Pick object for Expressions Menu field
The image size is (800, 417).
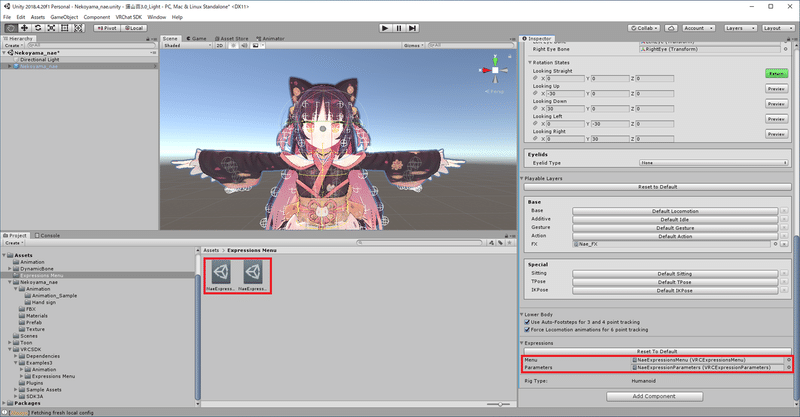(x=788, y=360)
